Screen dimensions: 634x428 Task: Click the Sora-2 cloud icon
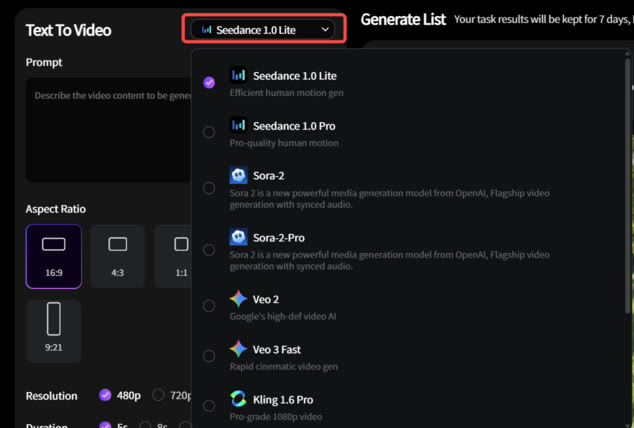pos(238,175)
